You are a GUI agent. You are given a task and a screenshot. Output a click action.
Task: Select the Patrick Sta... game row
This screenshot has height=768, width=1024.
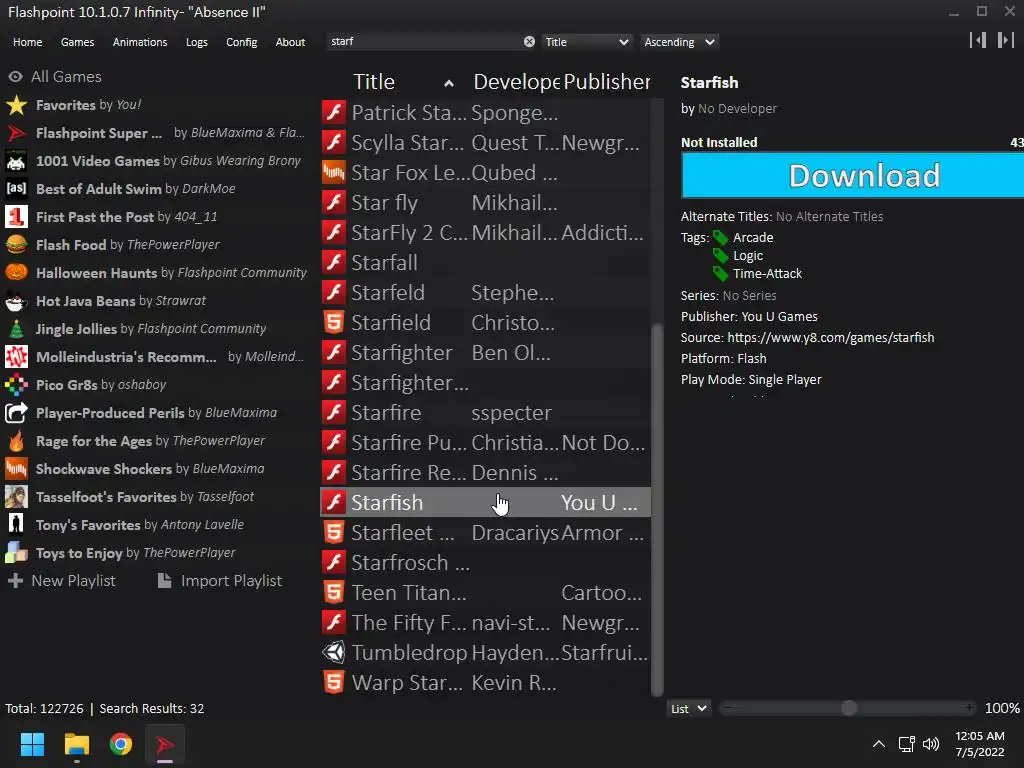tap(485, 113)
